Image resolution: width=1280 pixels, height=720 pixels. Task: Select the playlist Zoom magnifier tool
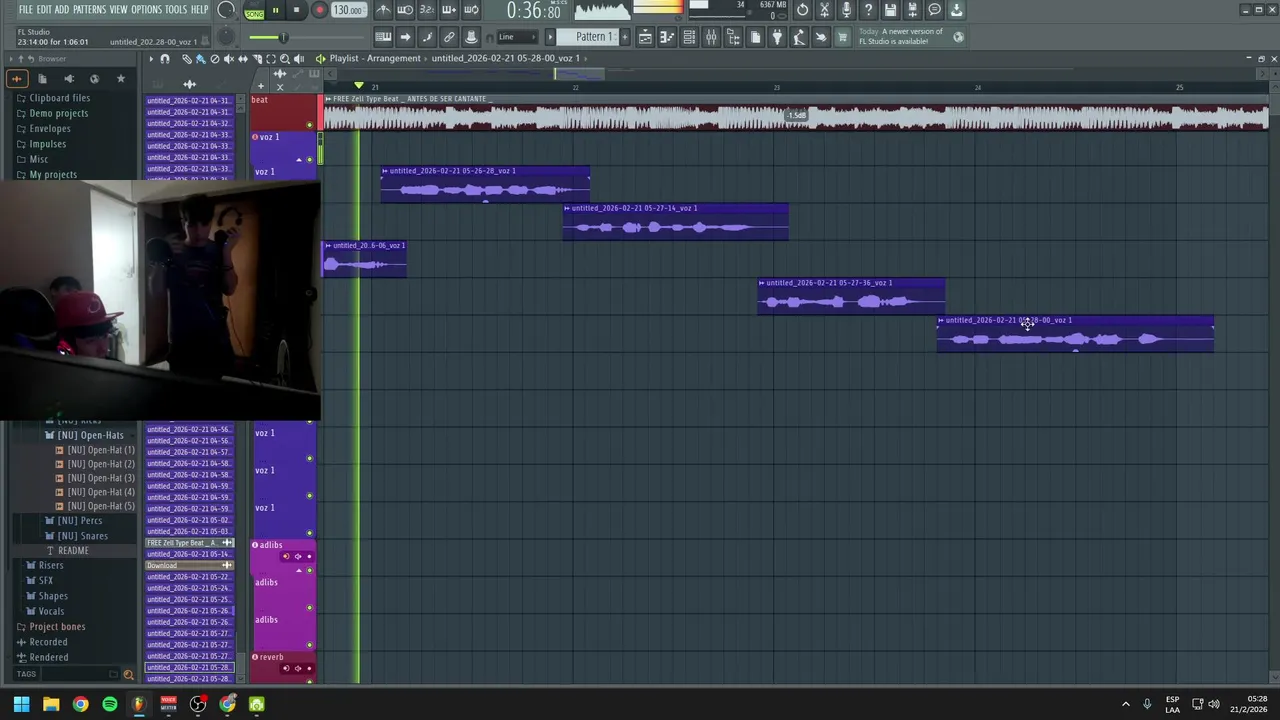click(285, 59)
